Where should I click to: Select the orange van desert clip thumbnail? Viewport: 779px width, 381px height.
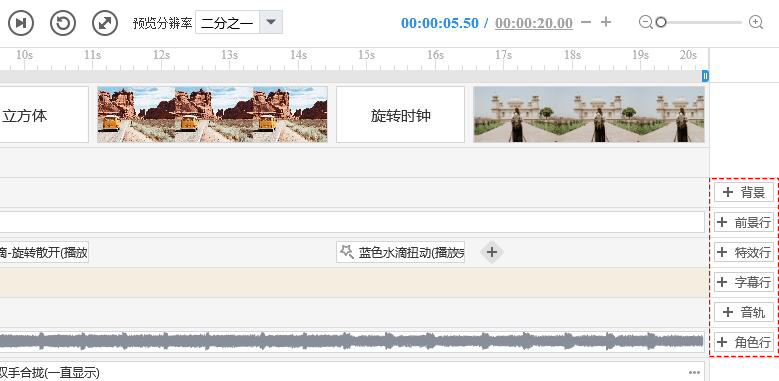[x=213, y=115]
